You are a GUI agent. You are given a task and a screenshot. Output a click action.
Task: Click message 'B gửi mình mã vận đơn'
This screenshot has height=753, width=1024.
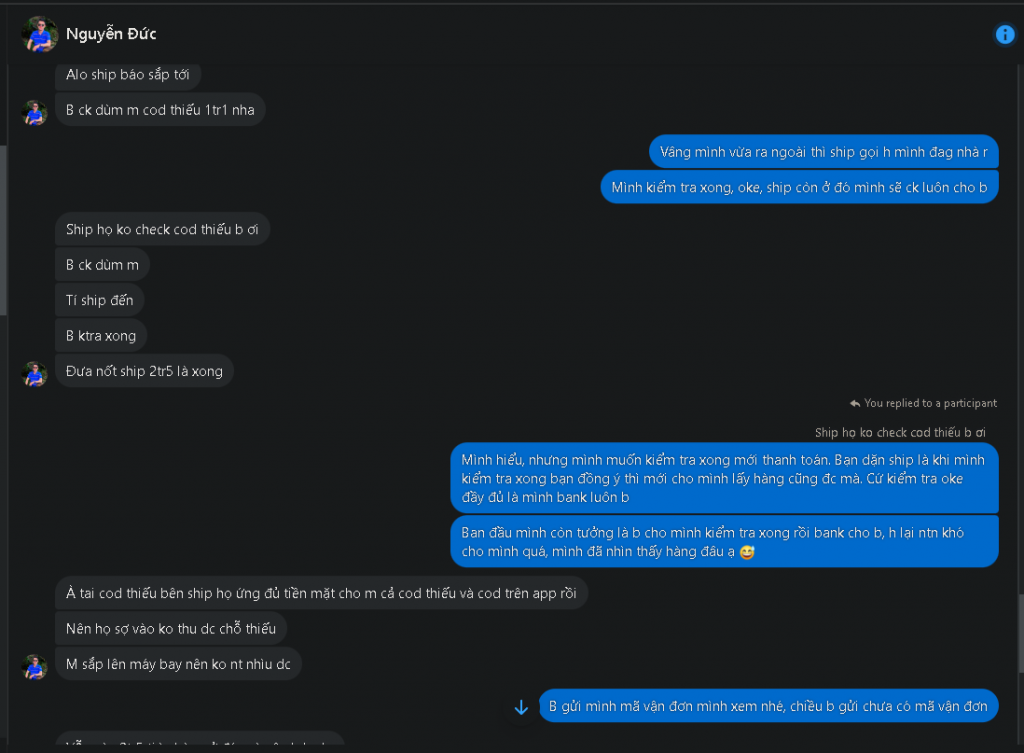point(768,706)
